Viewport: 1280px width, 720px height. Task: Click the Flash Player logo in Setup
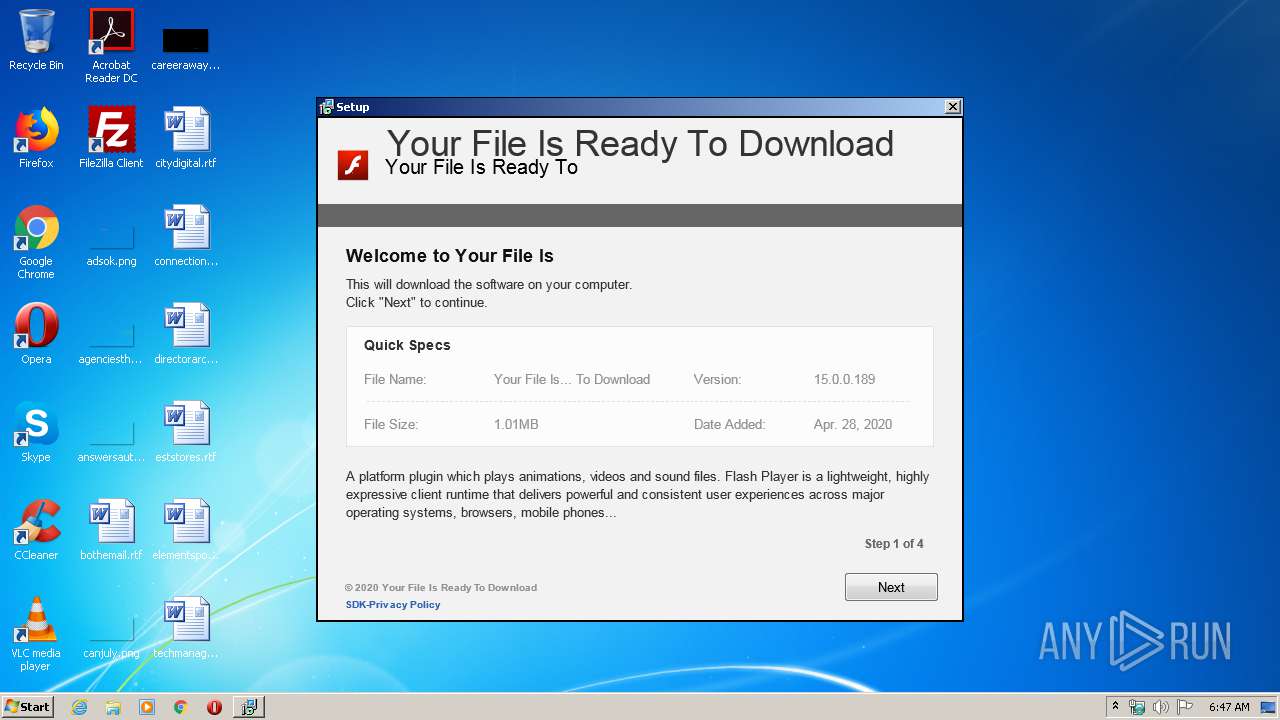(x=353, y=165)
